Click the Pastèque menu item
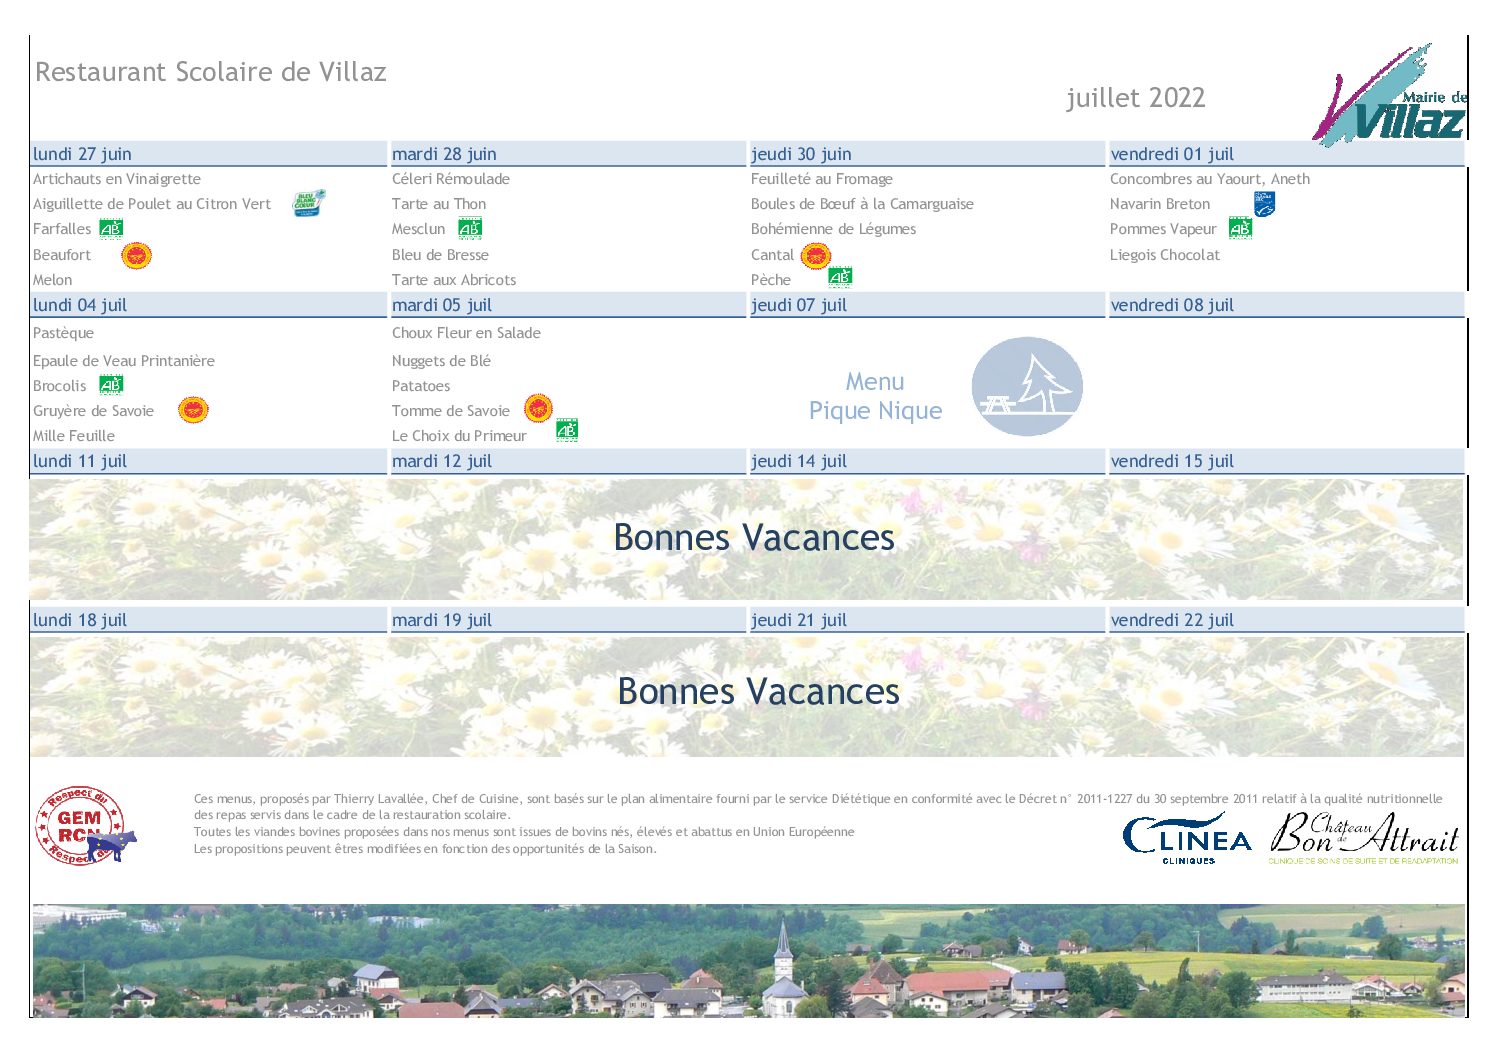 [63, 333]
